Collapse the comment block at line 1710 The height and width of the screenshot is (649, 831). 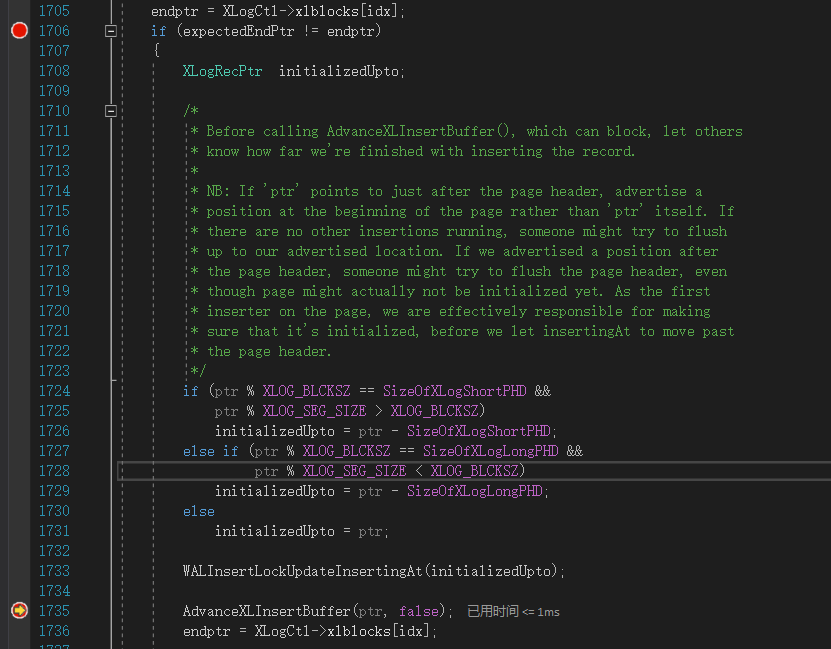[112, 110]
